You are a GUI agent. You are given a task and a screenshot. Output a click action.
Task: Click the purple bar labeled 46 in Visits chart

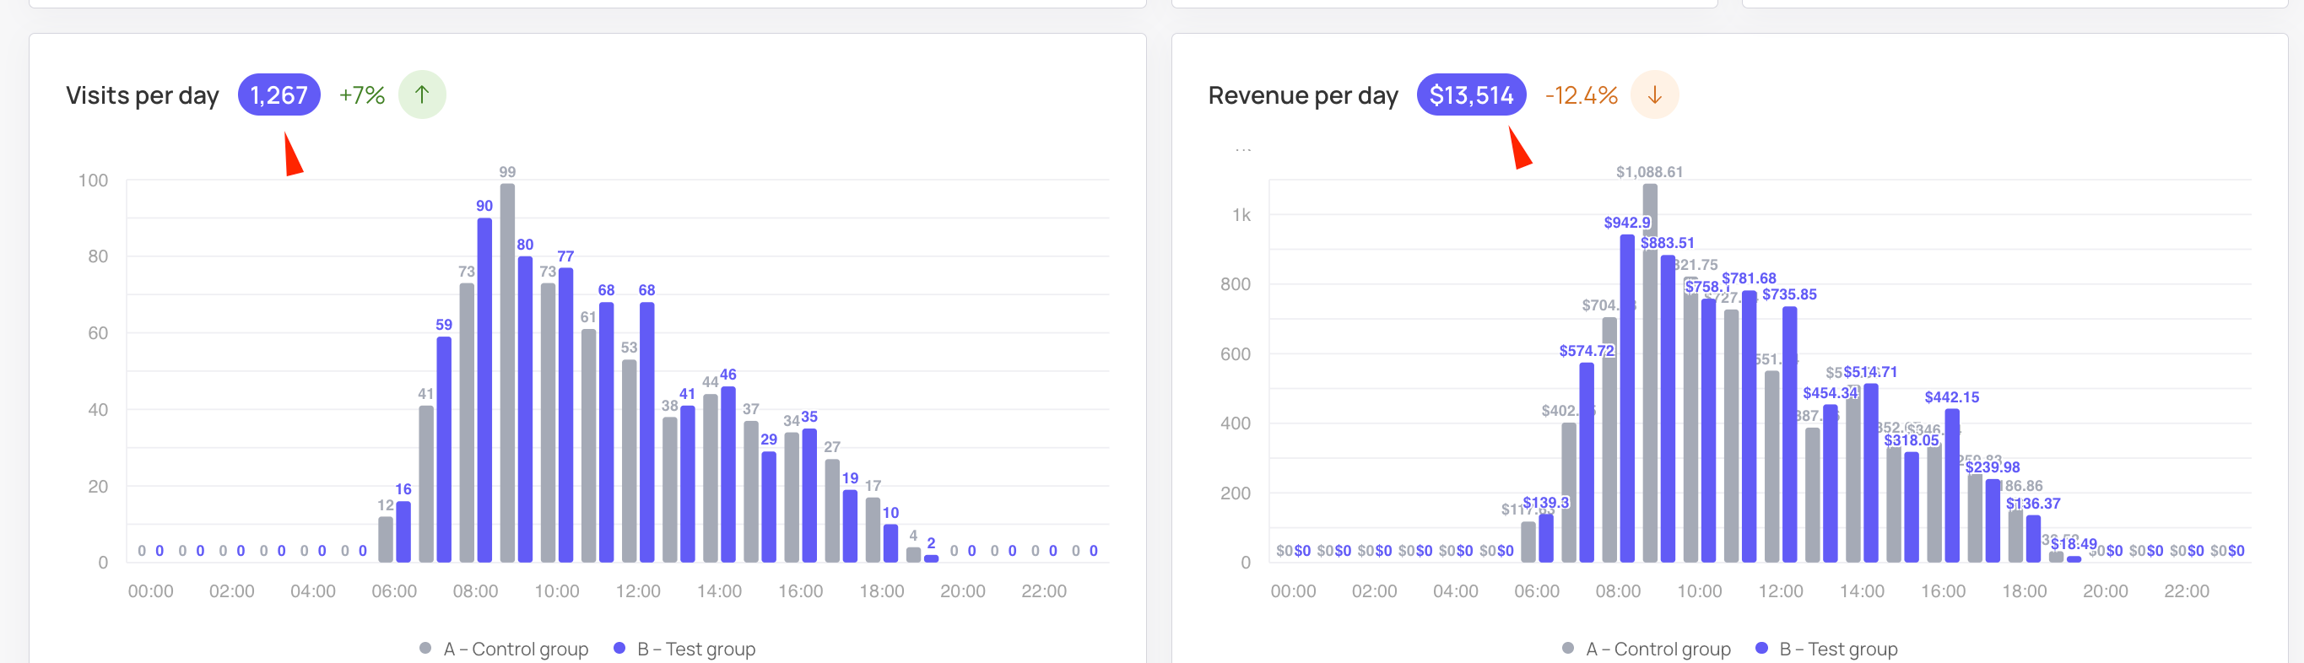(x=728, y=474)
